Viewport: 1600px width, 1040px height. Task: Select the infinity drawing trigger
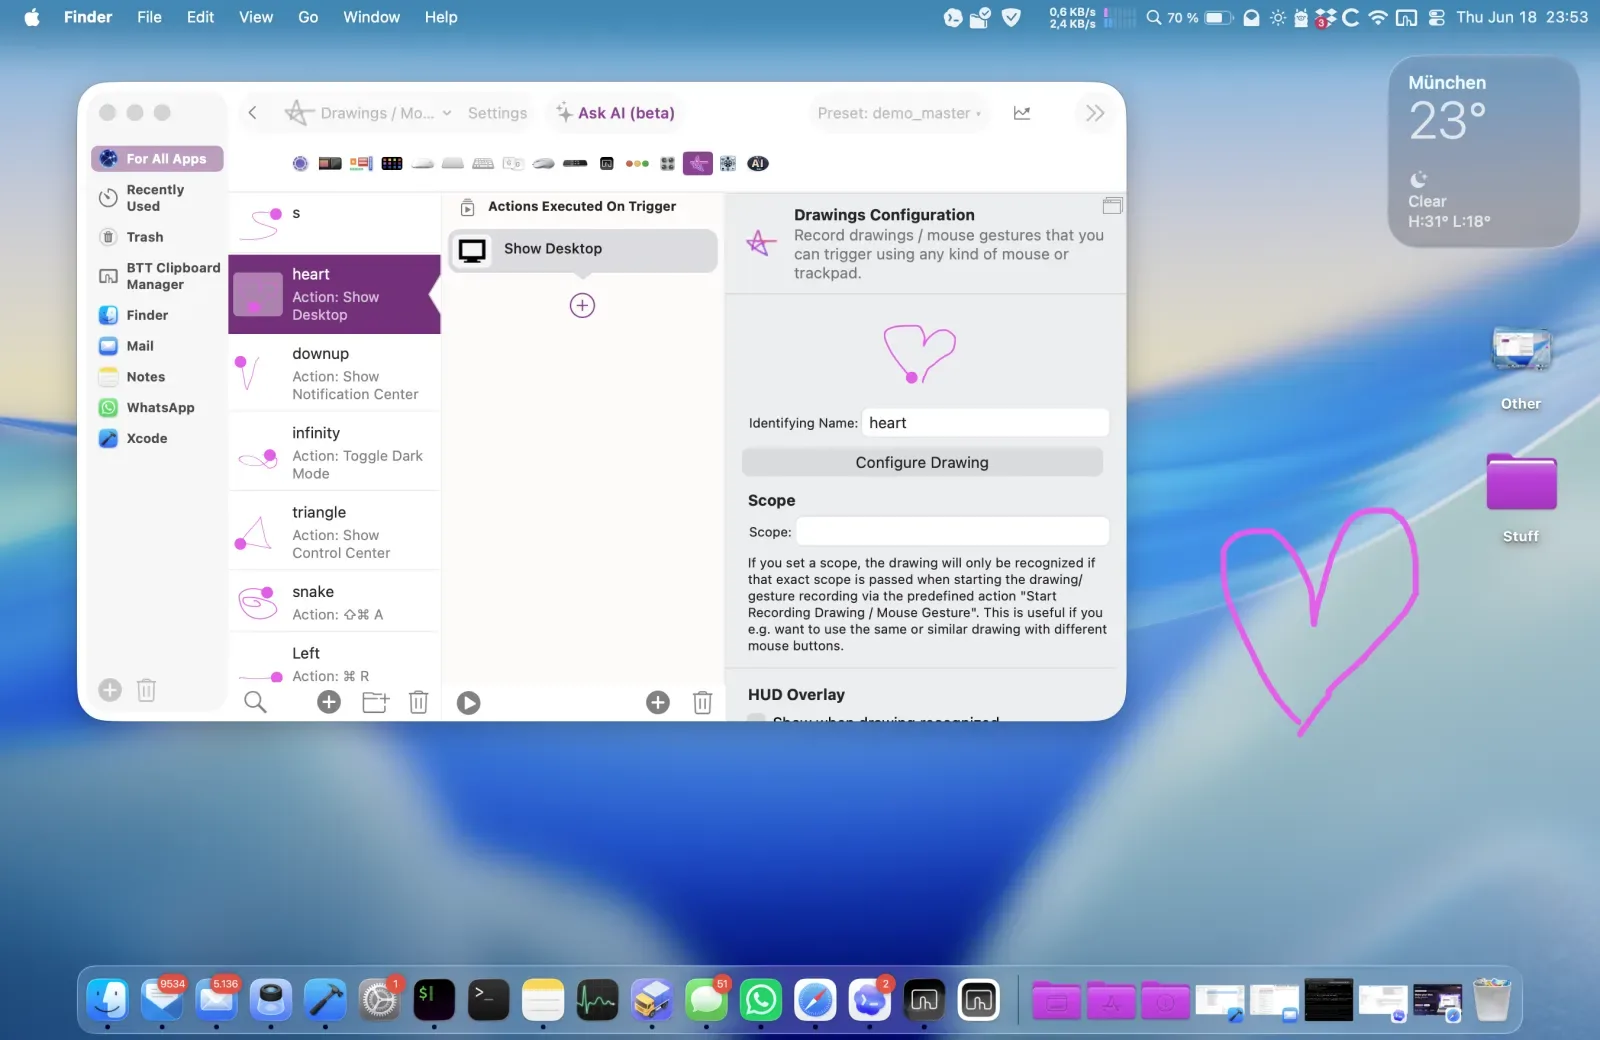(x=334, y=452)
